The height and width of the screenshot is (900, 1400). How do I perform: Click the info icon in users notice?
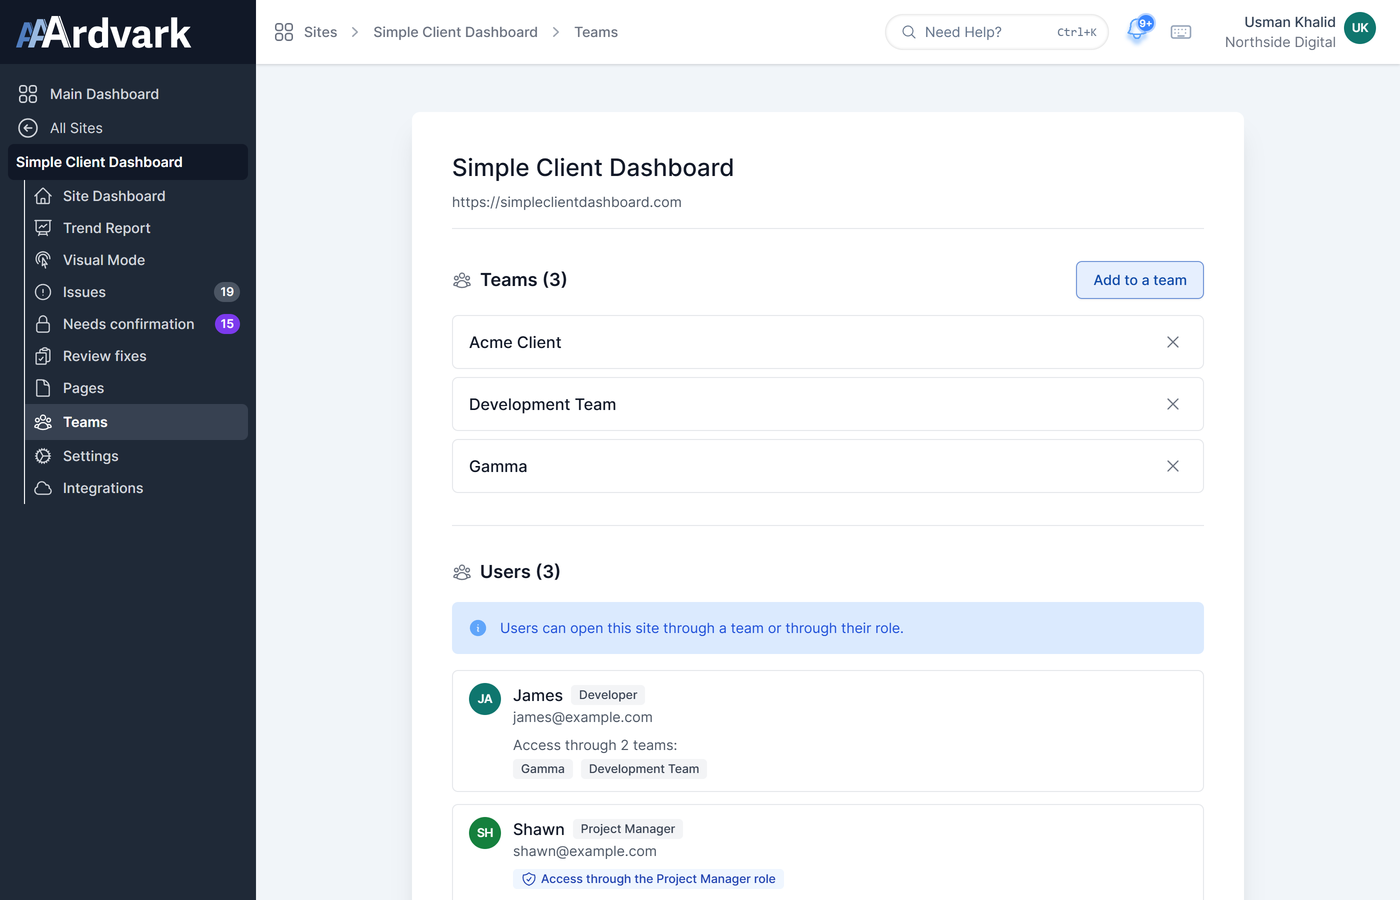pyautogui.click(x=478, y=628)
